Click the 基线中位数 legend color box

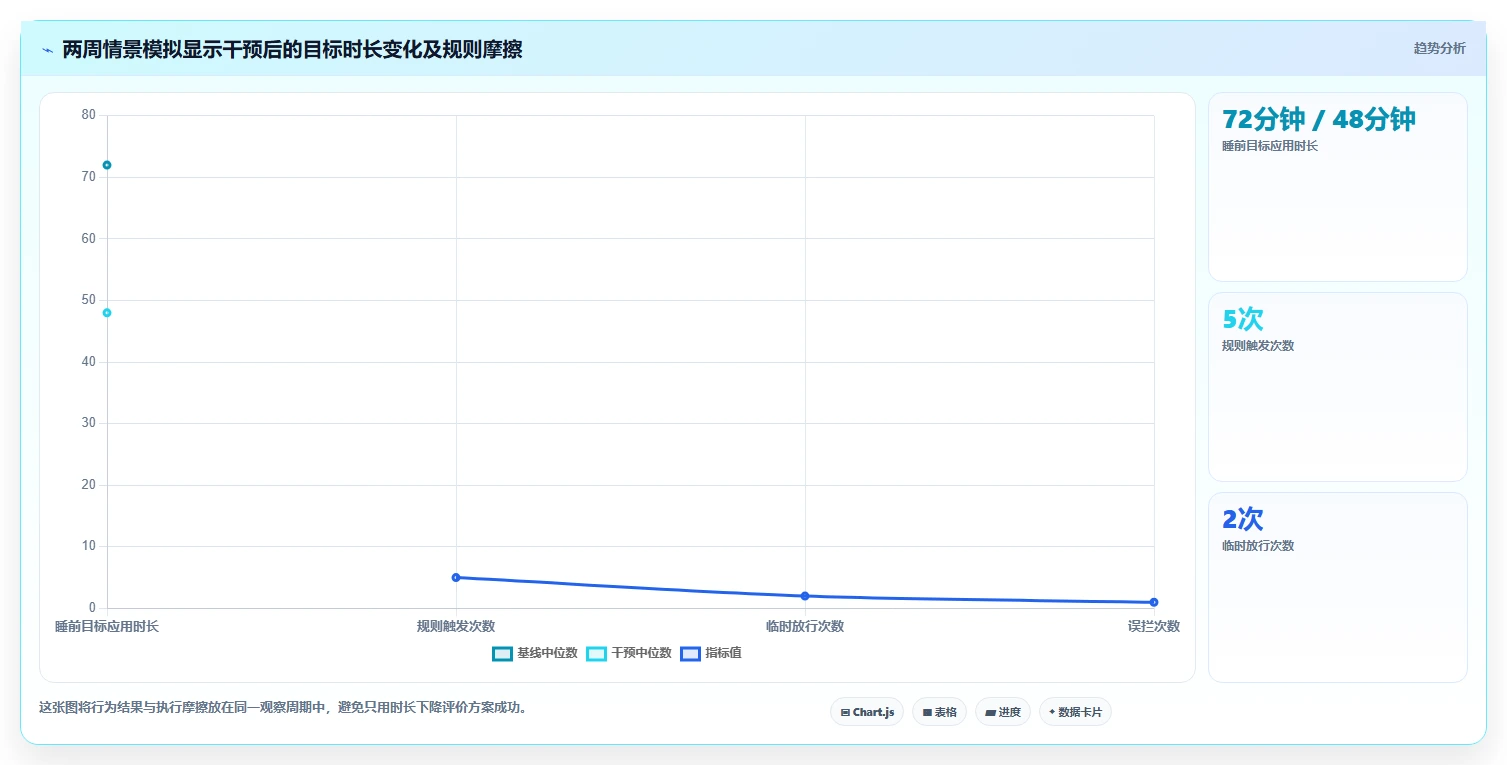tap(502, 654)
